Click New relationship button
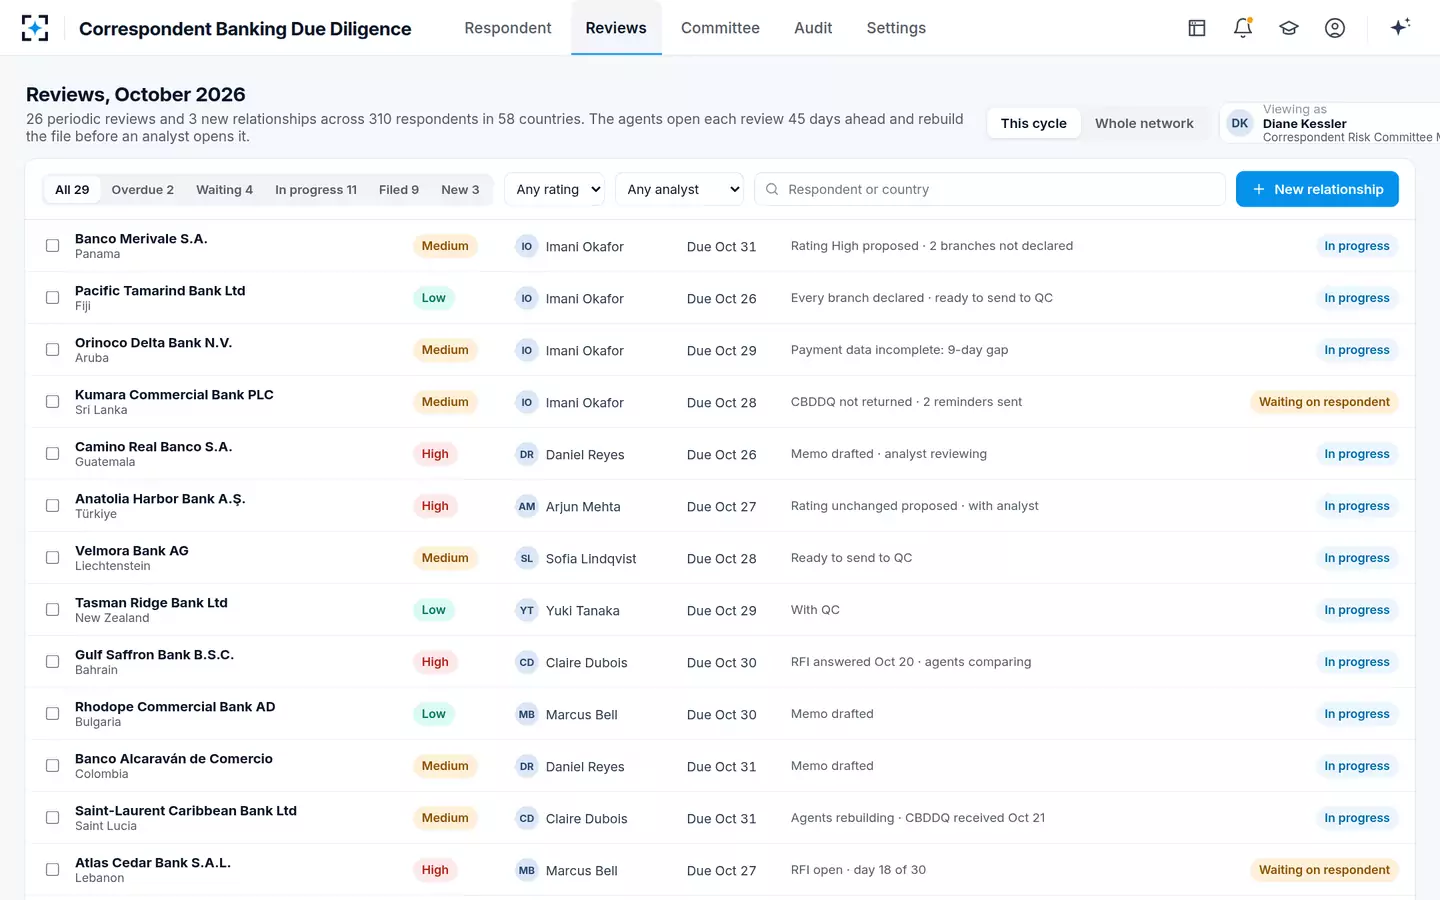The image size is (1440, 900). pyautogui.click(x=1317, y=189)
